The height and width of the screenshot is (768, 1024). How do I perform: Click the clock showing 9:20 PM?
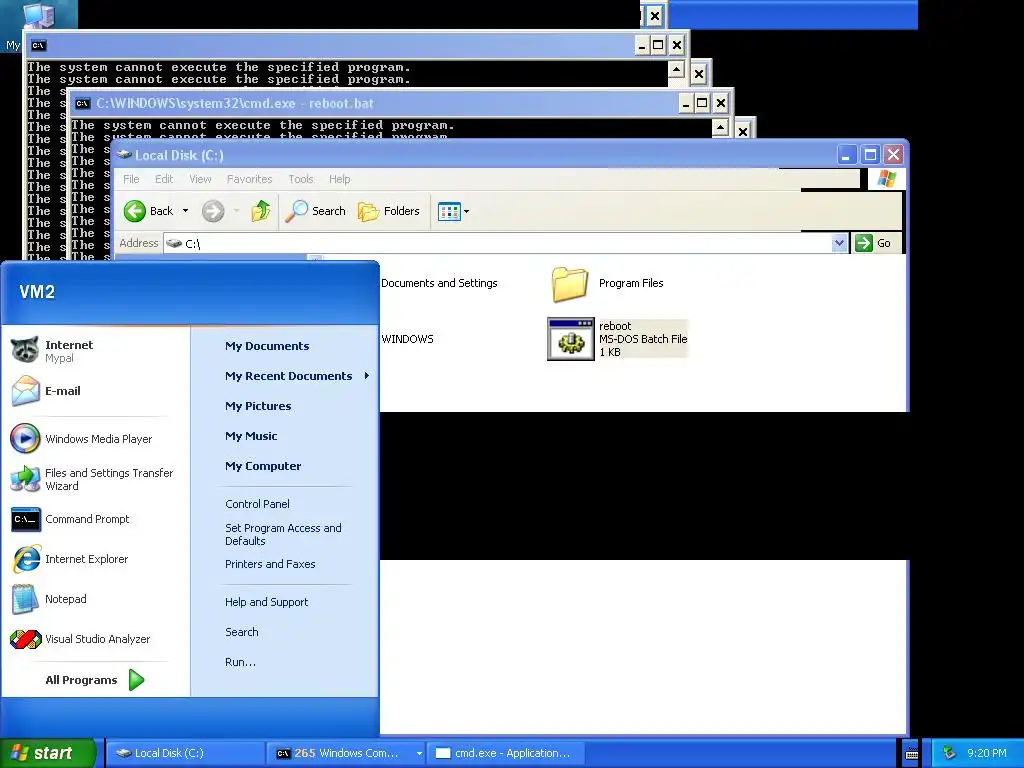tap(987, 753)
